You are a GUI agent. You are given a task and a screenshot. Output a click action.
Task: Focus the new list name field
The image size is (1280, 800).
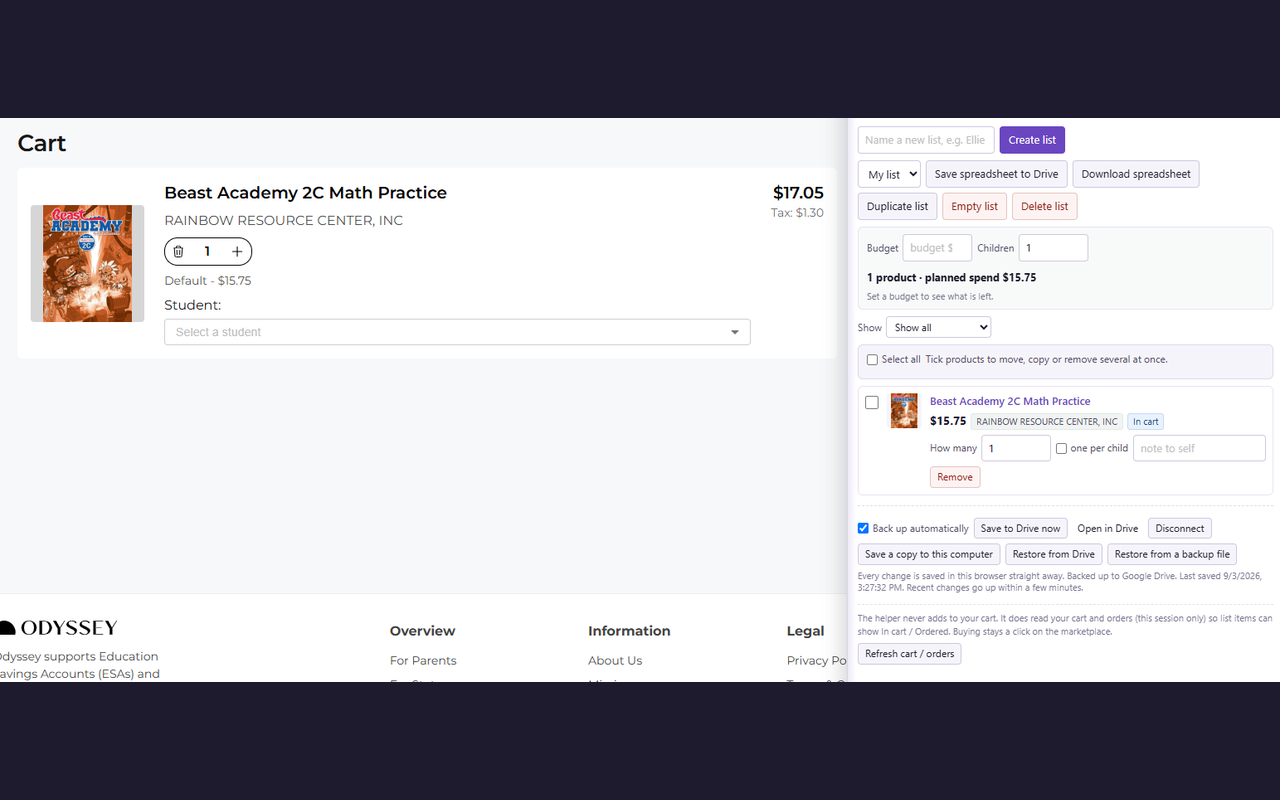pyautogui.click(x=926, y=140)
